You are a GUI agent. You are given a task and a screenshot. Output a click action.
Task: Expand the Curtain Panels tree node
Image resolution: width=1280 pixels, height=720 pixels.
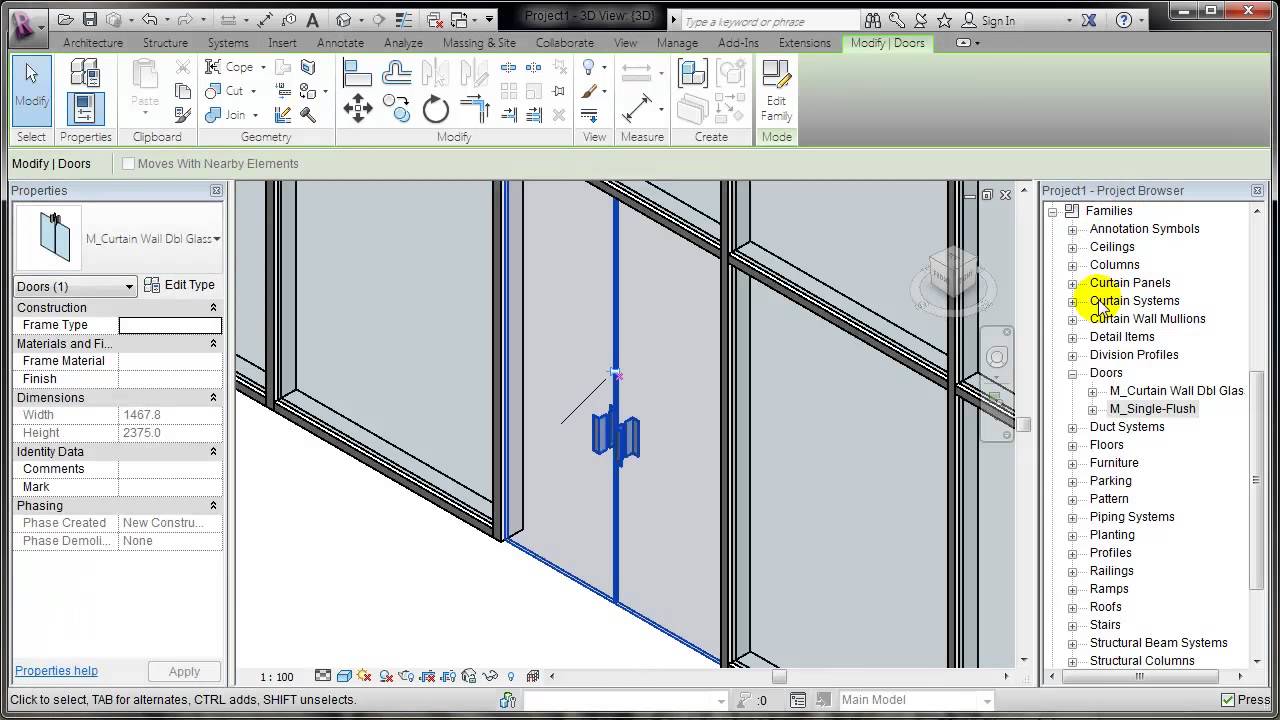(x=1072, y=283)
